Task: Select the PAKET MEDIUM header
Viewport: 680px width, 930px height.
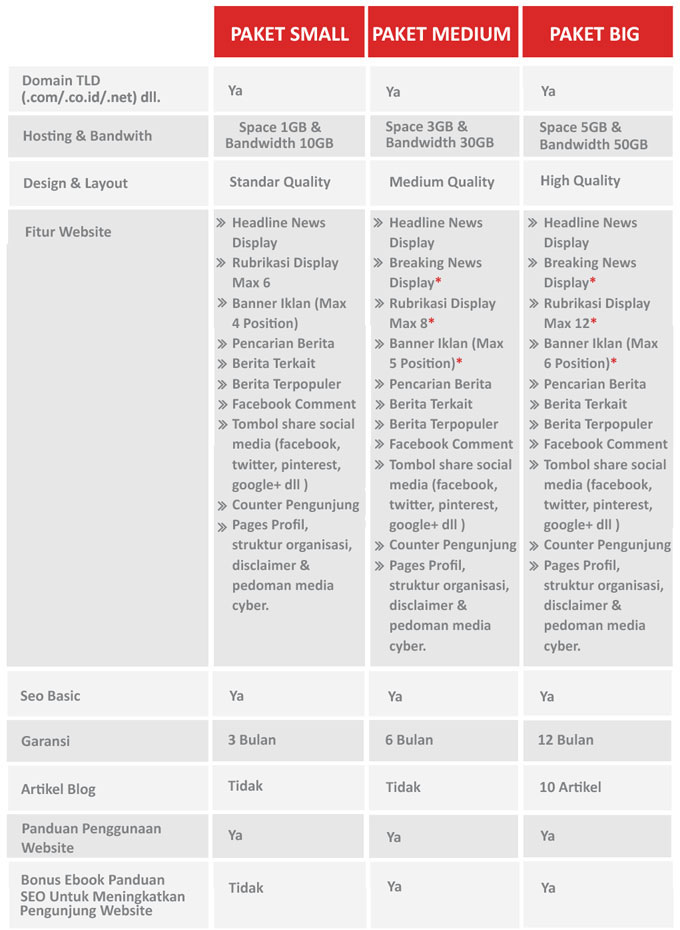Action: [x=443, y=32]
